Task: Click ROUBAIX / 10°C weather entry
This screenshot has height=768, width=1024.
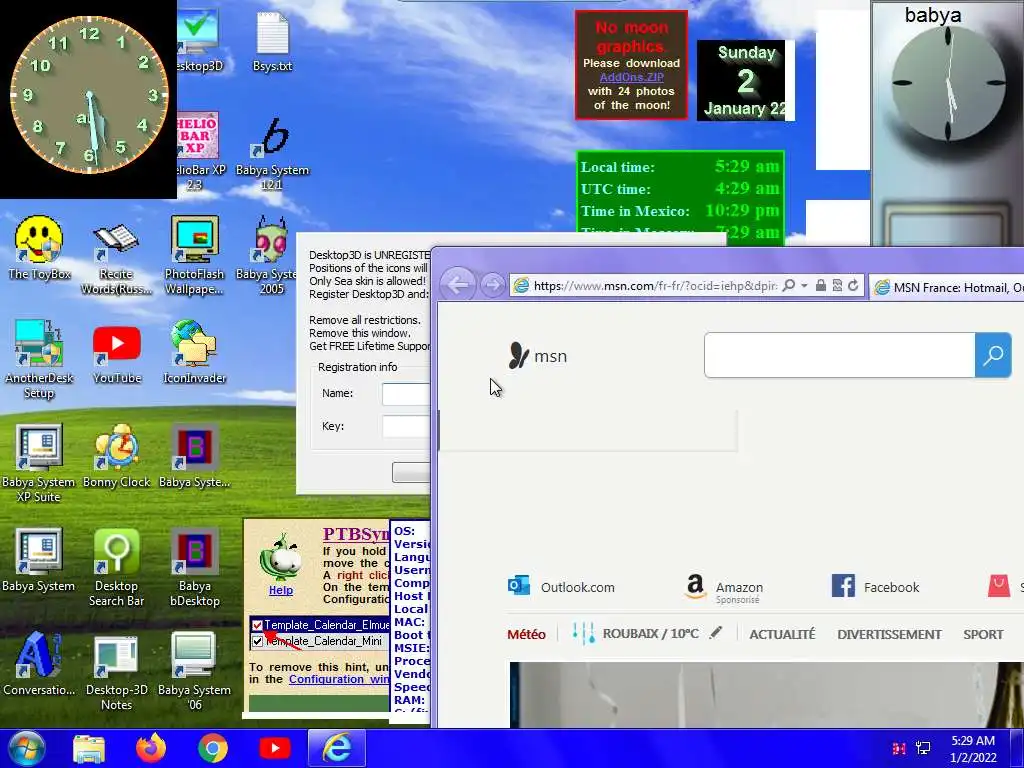Action: pyautogui.click(x=635, y=633)
